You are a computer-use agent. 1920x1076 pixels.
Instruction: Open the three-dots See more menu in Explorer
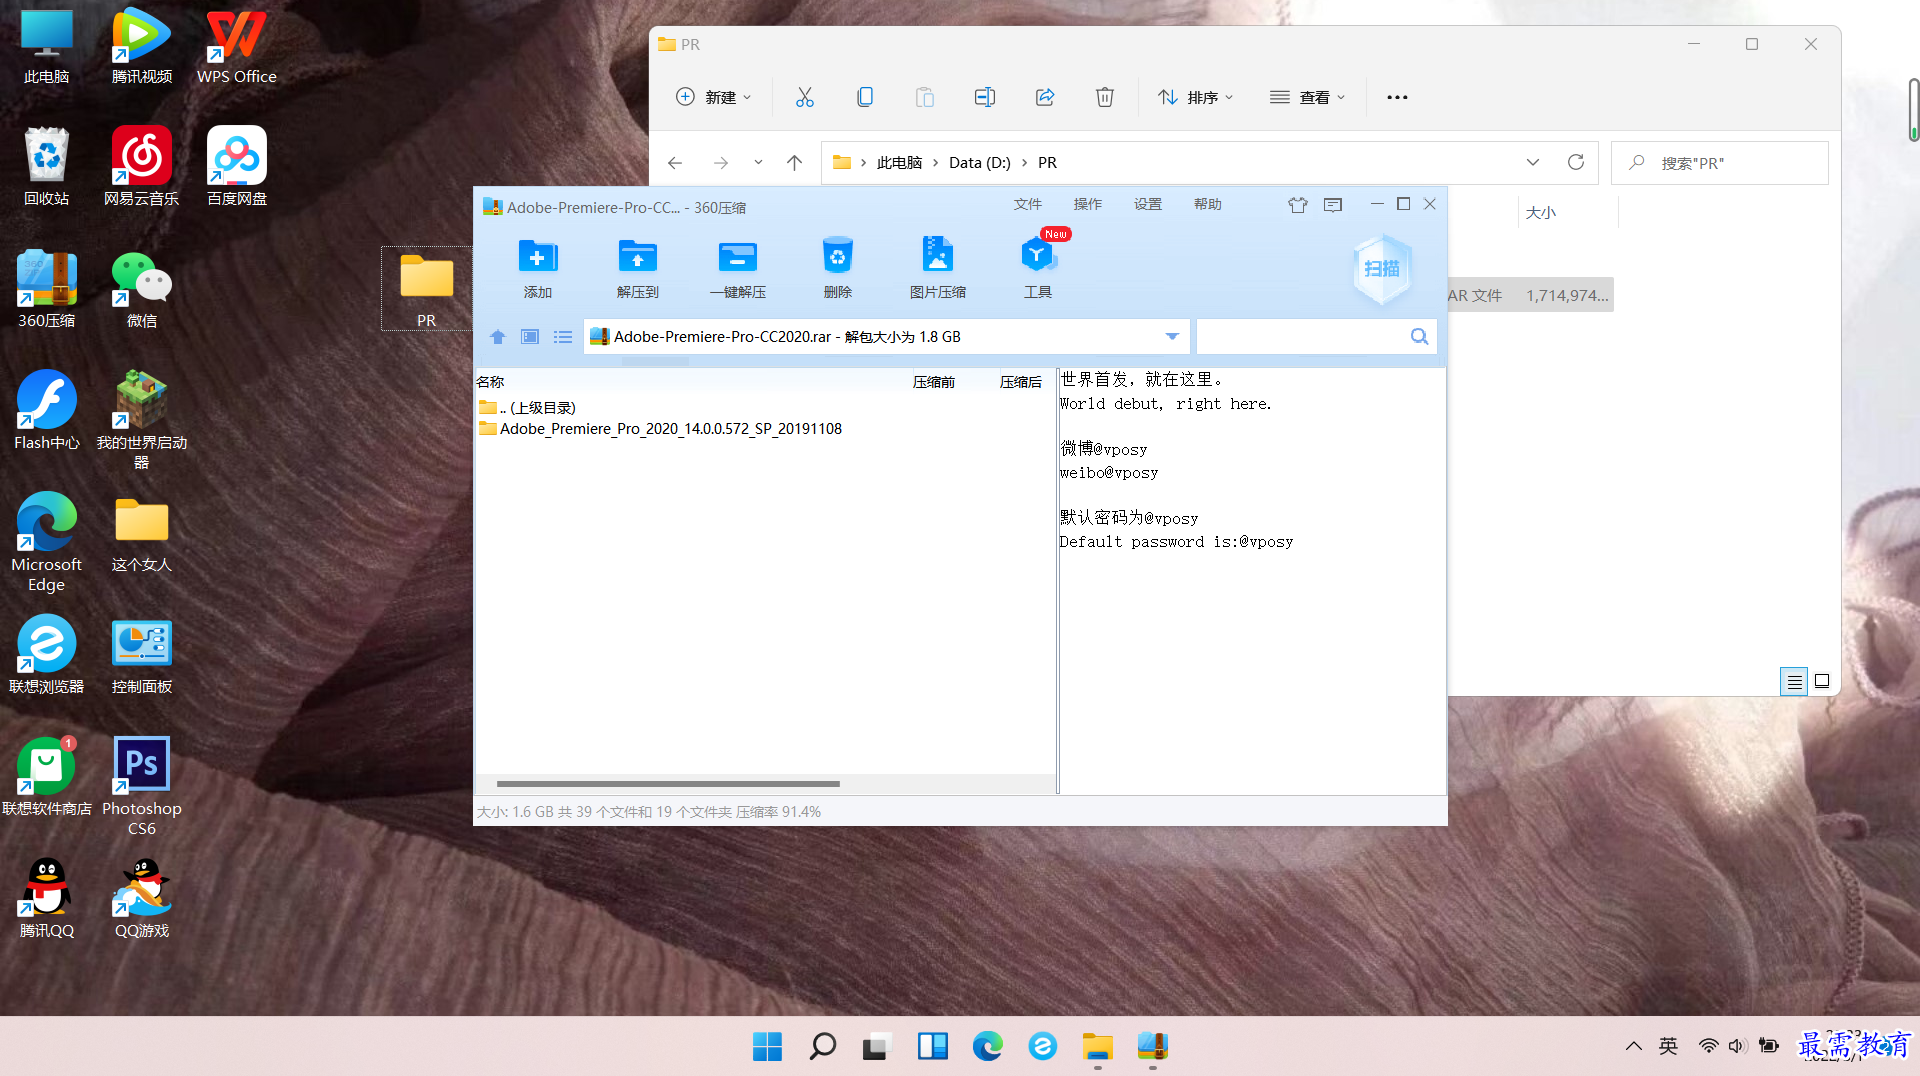[x=1397, y=97]
